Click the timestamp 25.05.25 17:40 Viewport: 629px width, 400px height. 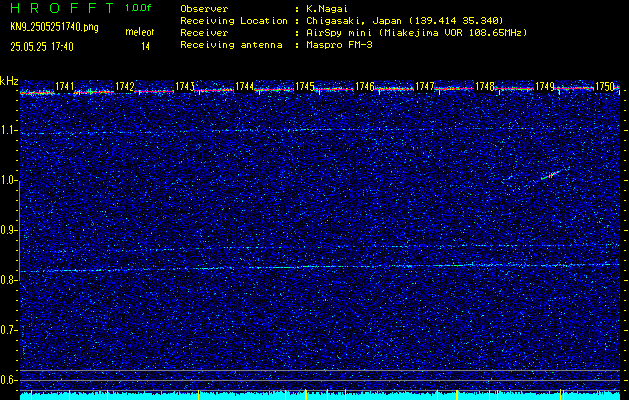click(42, 47)
